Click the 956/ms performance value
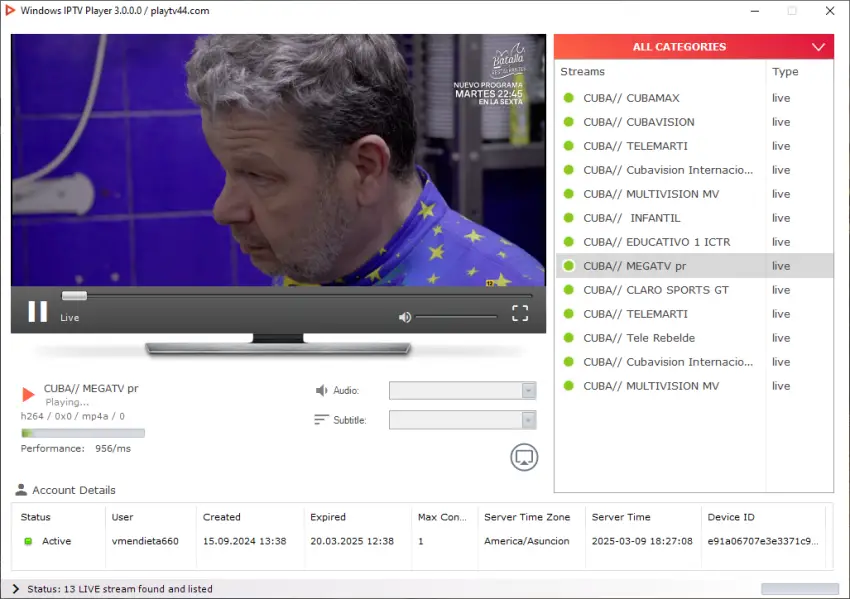The width and height of the screenshot is (850, 599). point(113,448)
